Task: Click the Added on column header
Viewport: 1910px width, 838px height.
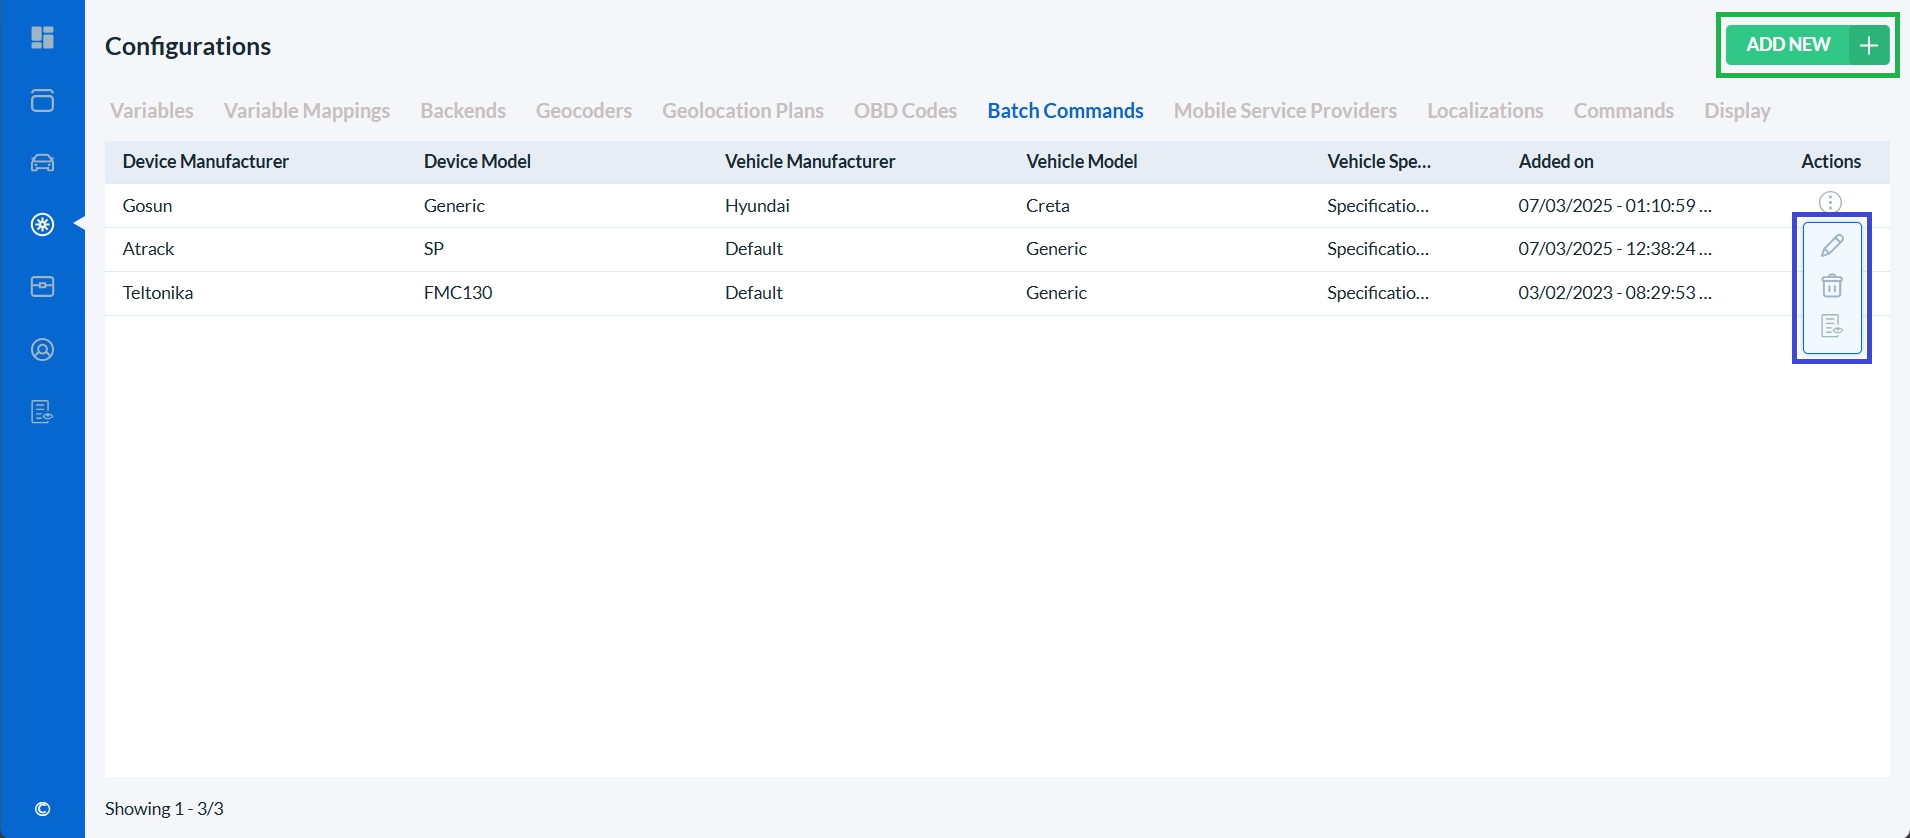Action: click(1555, 162)
